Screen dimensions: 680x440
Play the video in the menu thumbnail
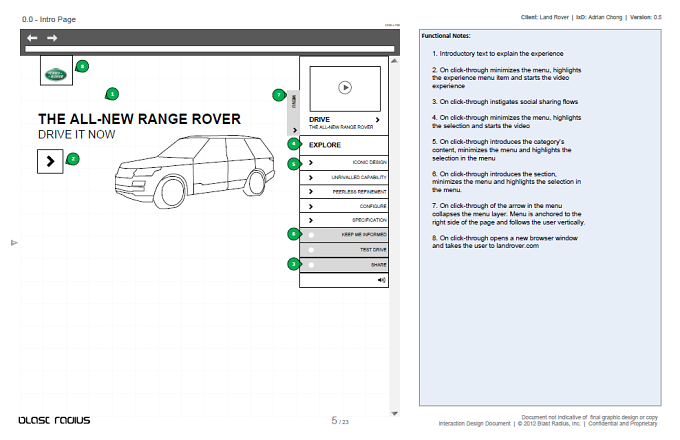345,88
